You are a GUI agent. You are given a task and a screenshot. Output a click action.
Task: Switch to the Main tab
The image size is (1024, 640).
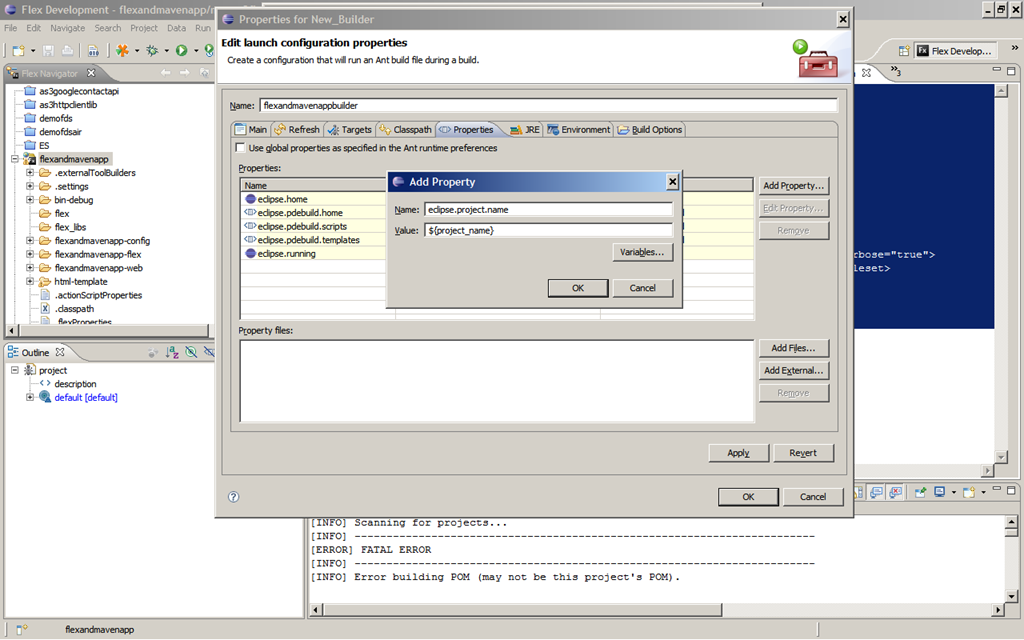251,129
